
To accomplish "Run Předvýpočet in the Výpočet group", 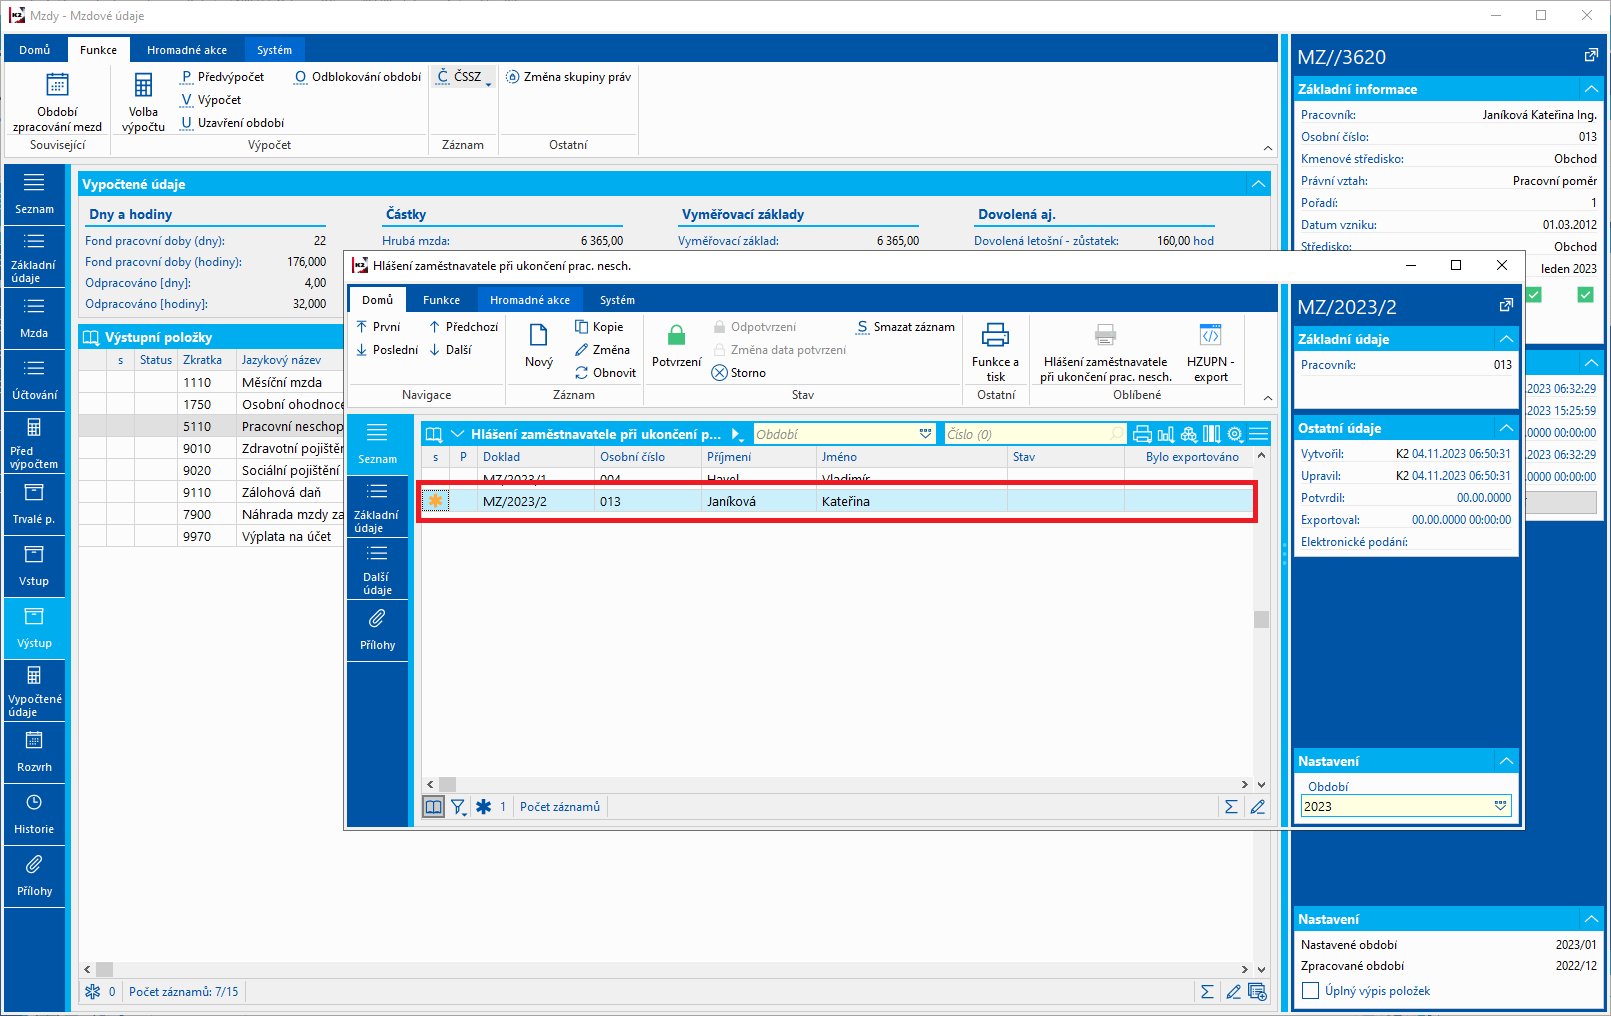I will (222, 77).
